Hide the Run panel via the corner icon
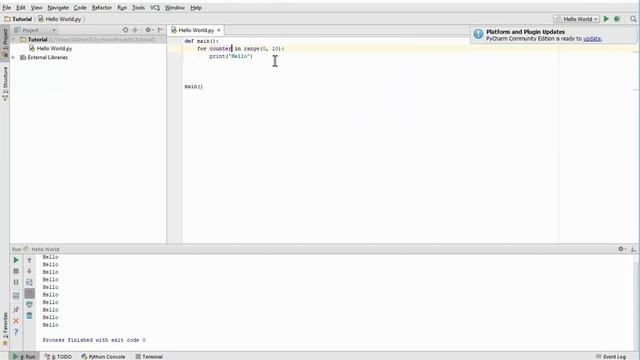Image resolution: width=640 pixels, height=360 pixels. (633, 249)
